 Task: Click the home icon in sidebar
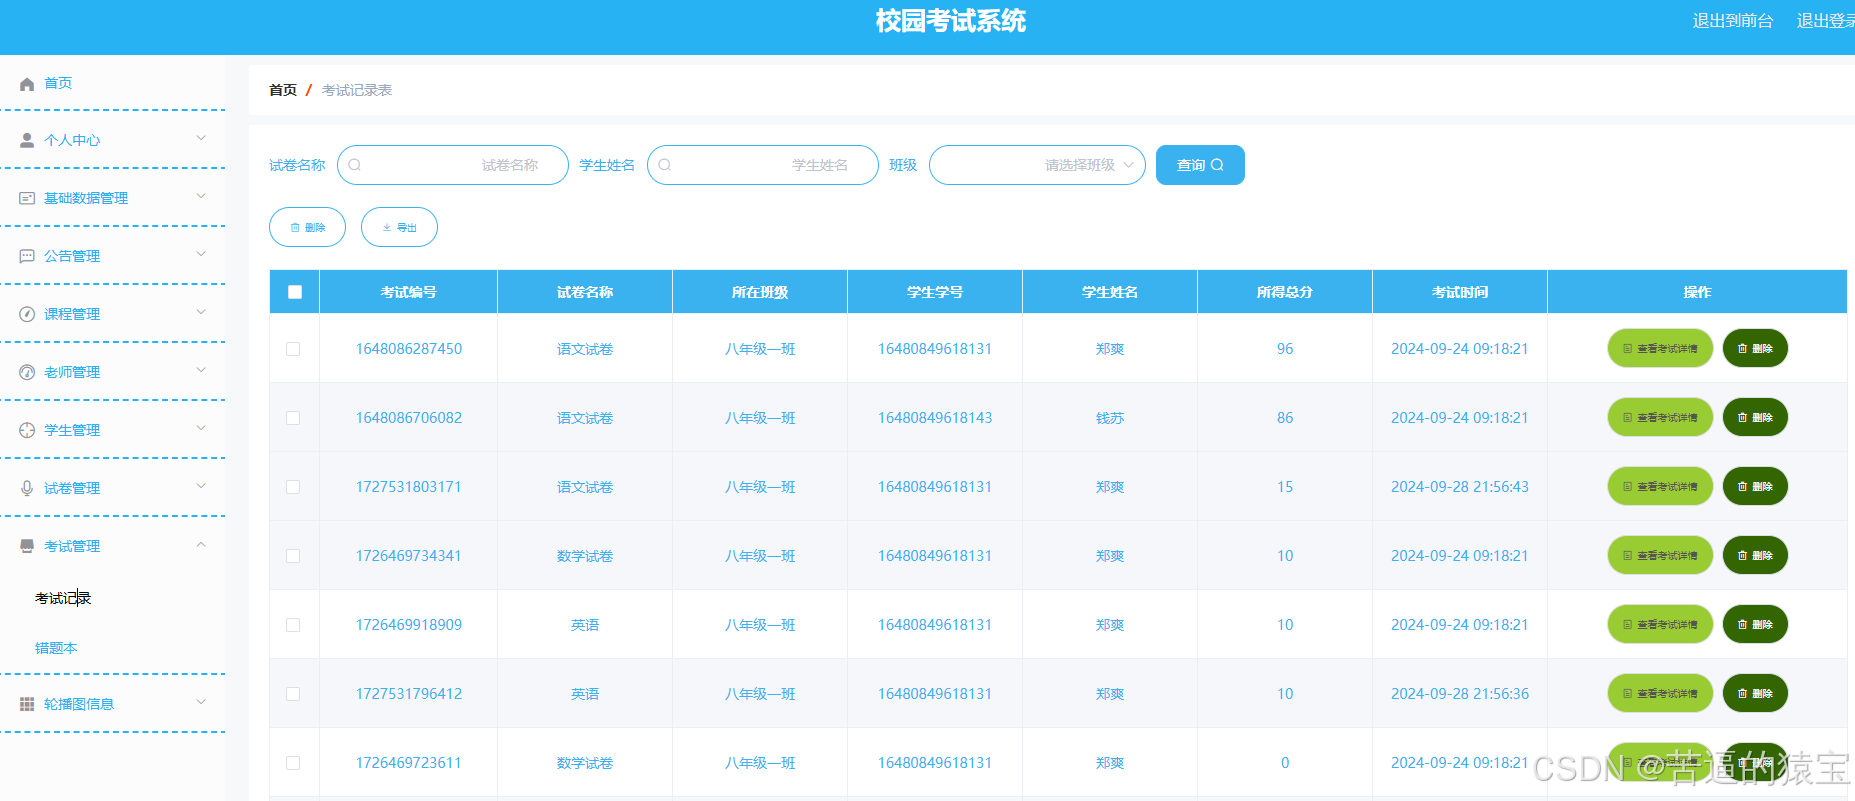click(27, 84)
